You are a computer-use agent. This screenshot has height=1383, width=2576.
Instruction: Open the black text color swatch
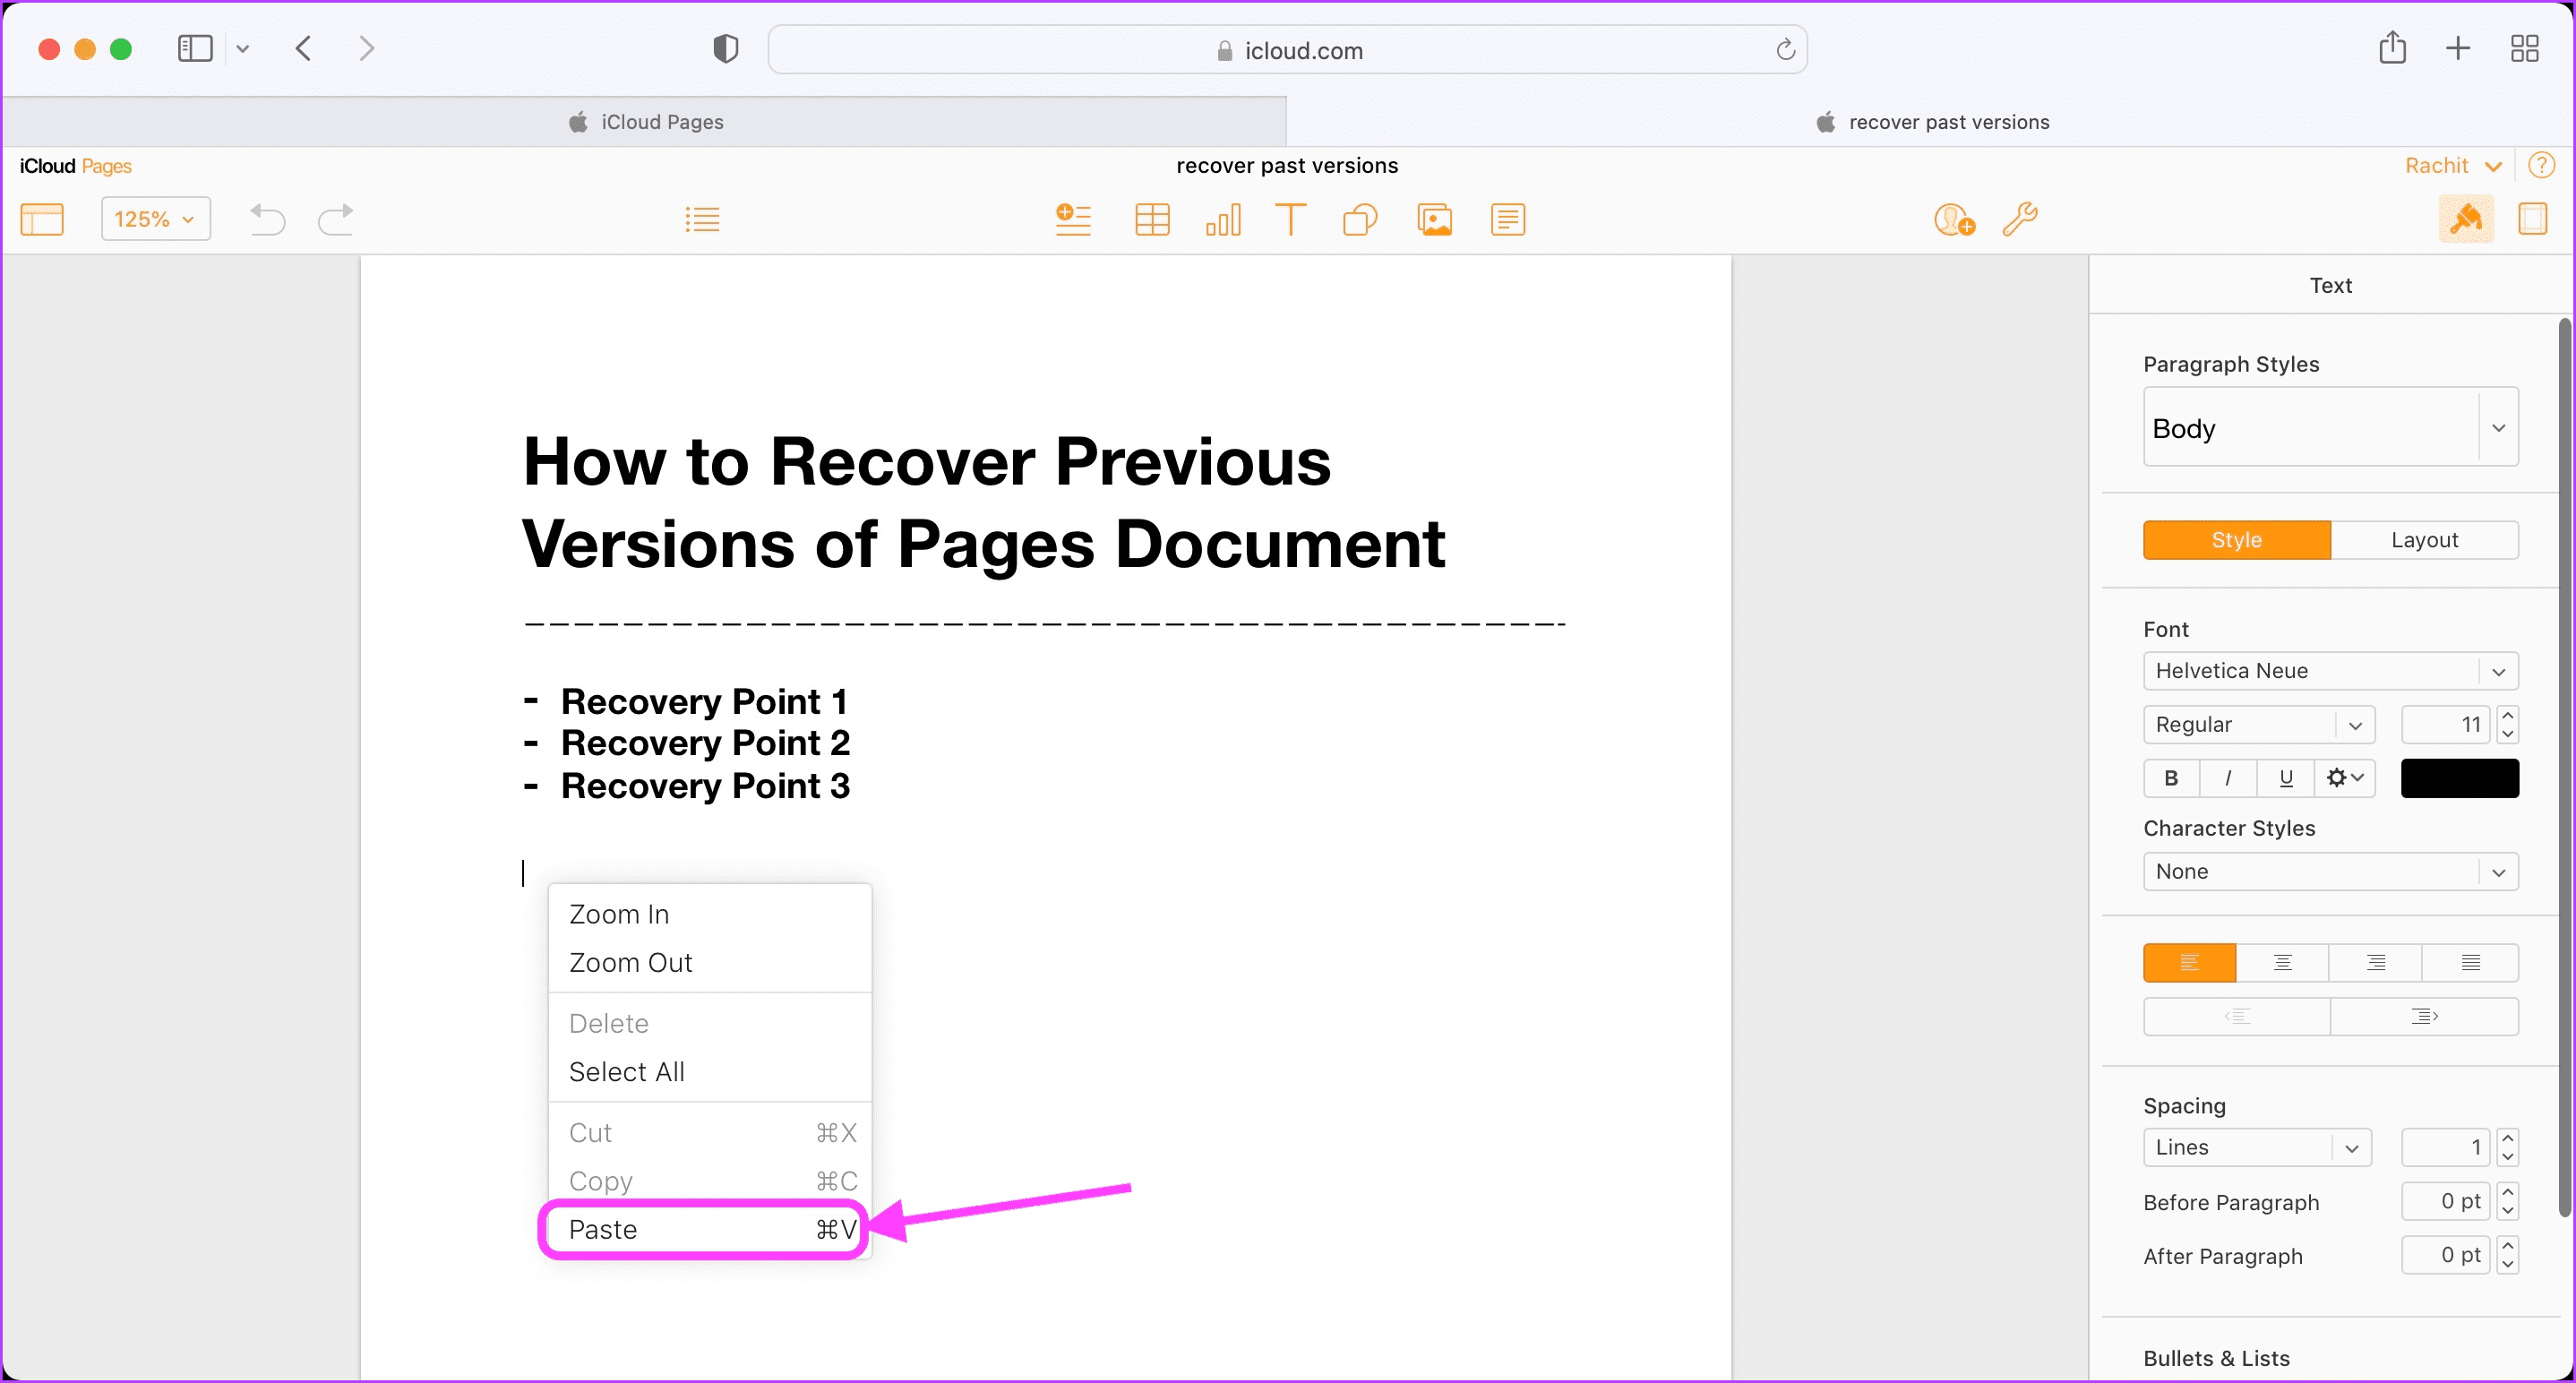point(2459,777)
